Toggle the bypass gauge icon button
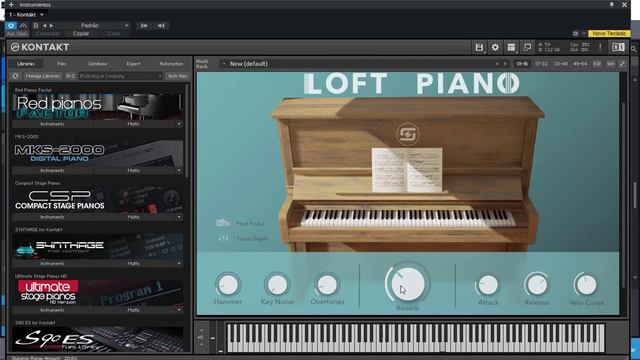The height and width of the screenshot is (360, 640). point(23,25)
